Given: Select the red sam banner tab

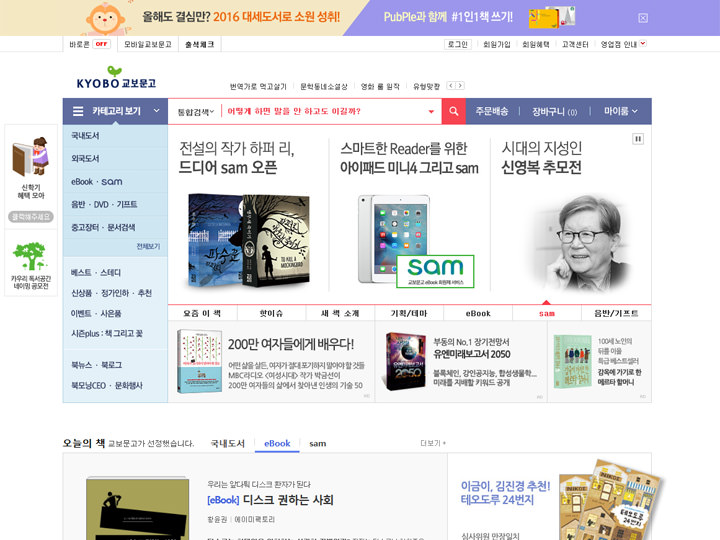Looking at the screenshot, I should pyautogui.click(x=546, y=313).
